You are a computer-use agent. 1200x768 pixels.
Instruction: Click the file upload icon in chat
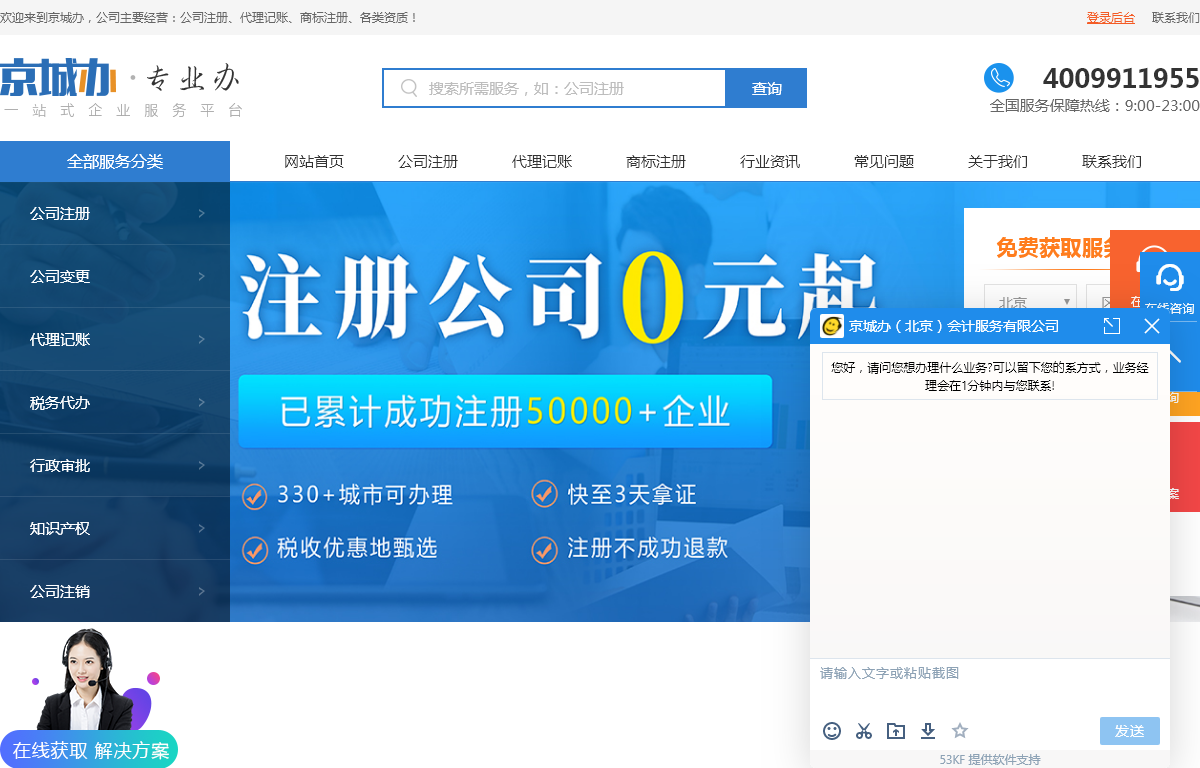pyautogui.click(x=896, y=731)
